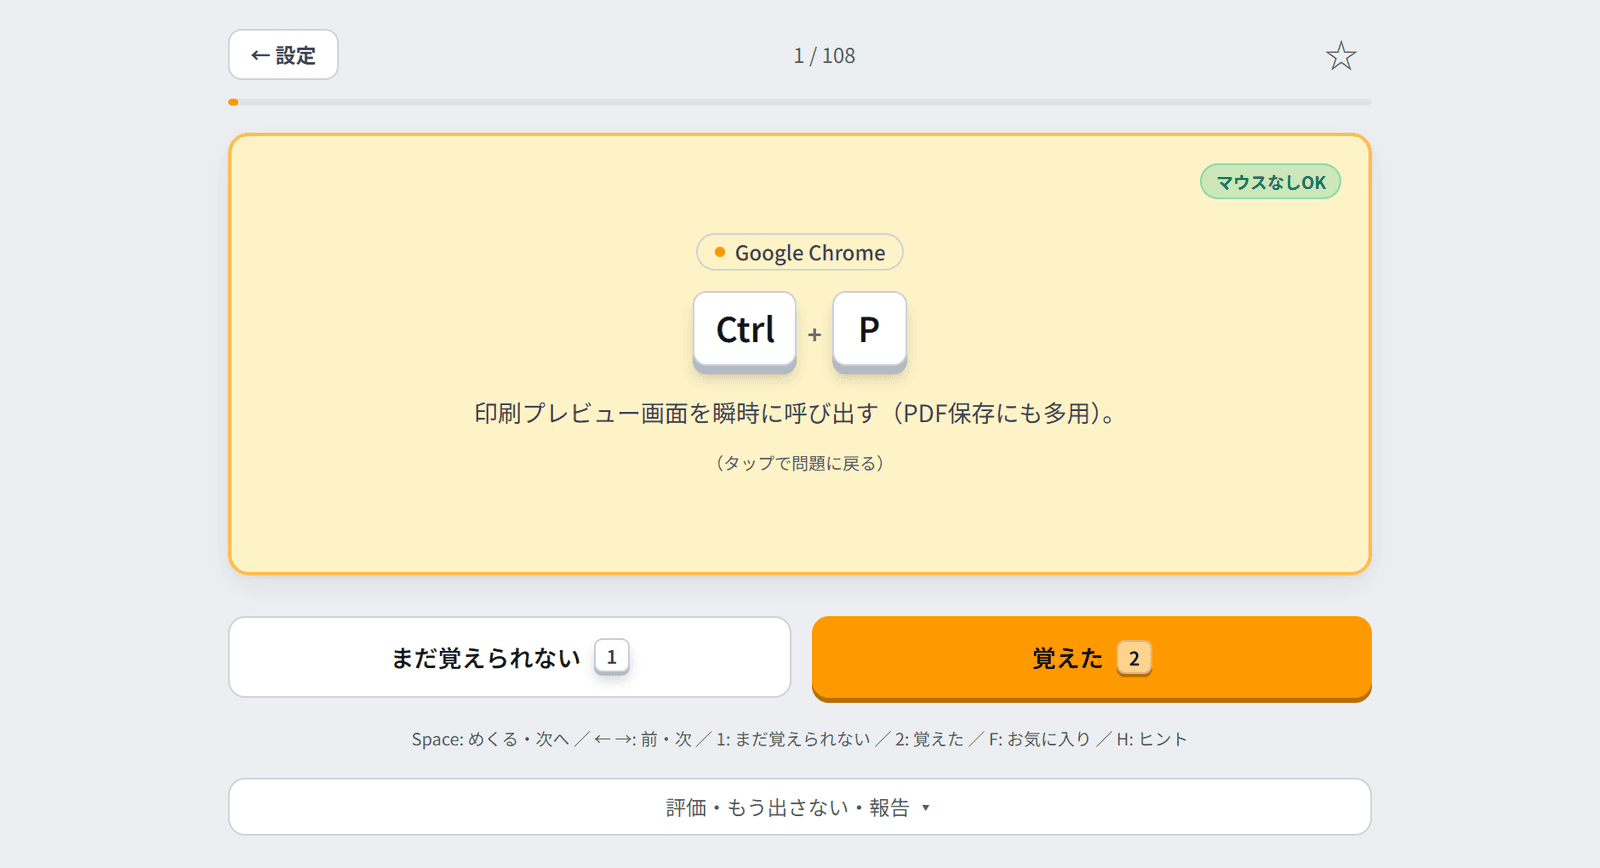Mark card as 覚えた
This screenshot has height=868, width=1600.
[x=1092, y=658]
